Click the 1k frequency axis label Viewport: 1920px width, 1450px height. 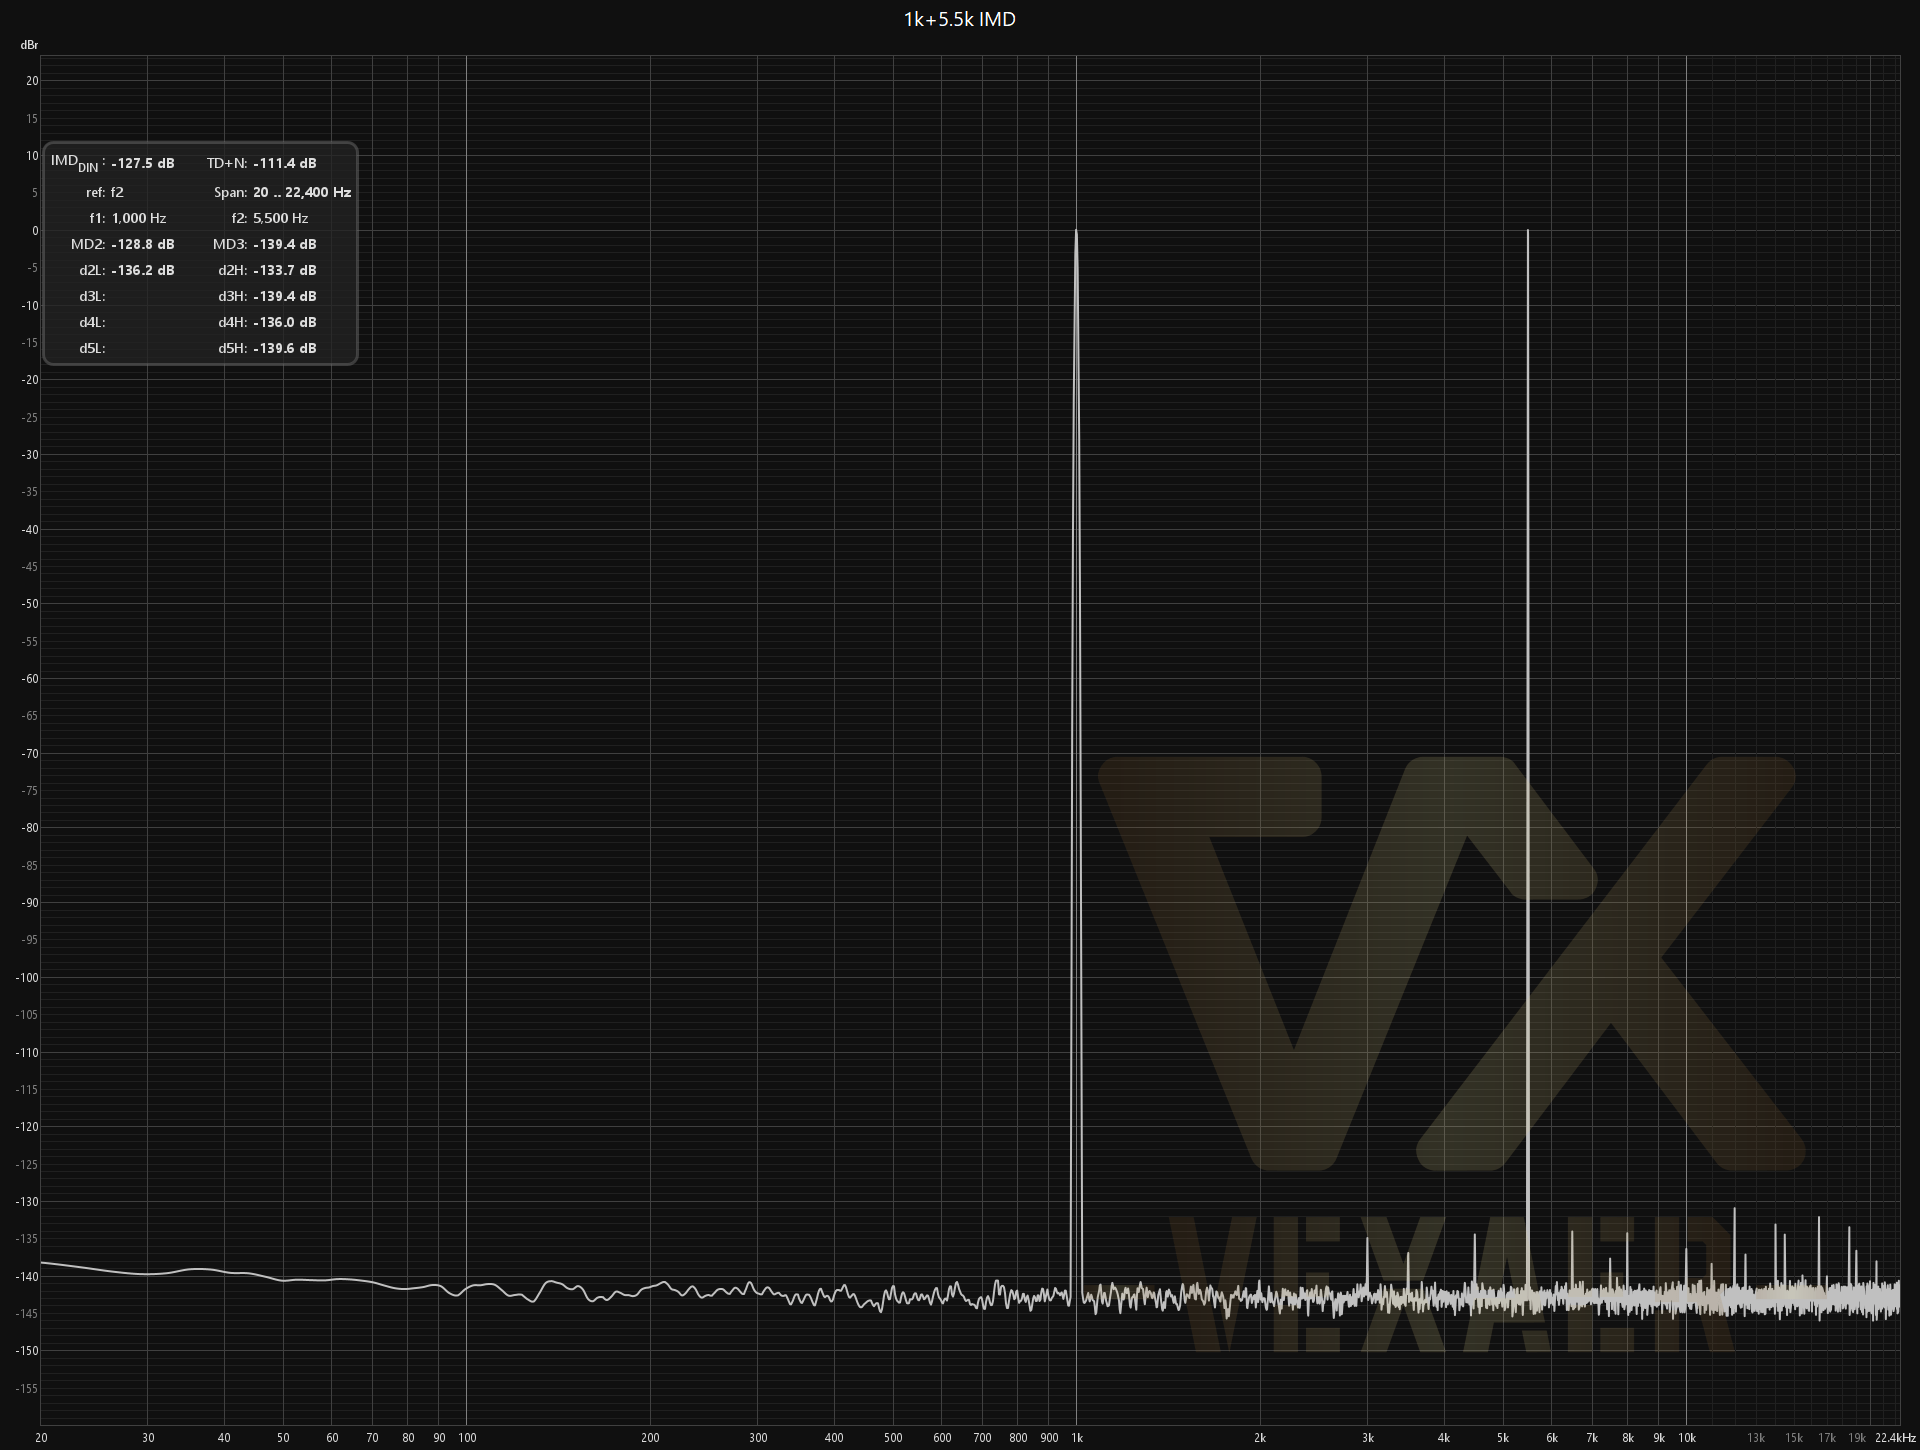1077,1438
